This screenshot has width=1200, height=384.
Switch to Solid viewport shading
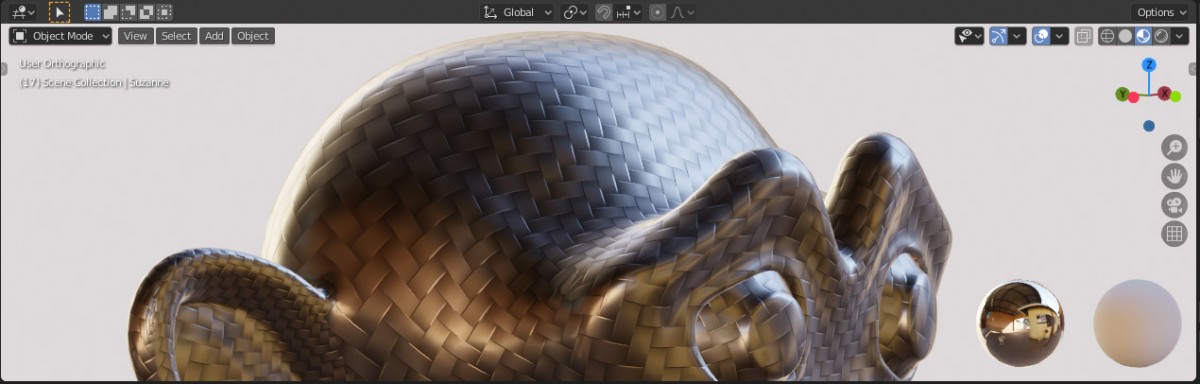(x=1125, y=36)
